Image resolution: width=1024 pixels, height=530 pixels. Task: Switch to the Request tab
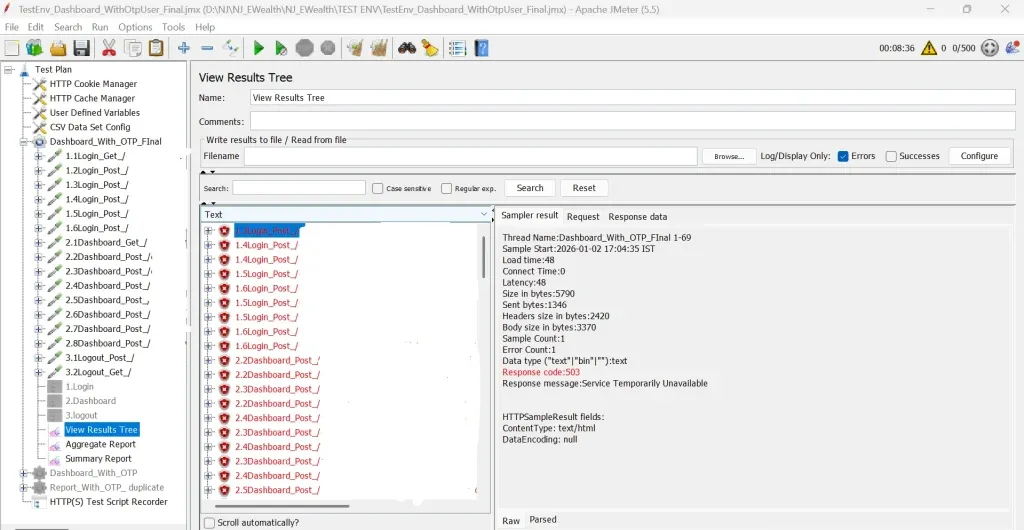pos(583,217)
